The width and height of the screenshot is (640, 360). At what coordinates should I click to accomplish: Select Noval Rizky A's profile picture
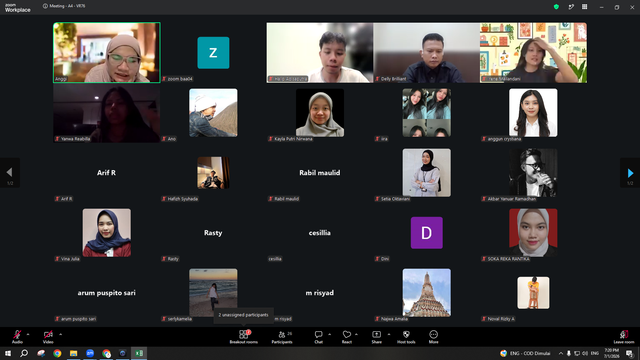533,293
